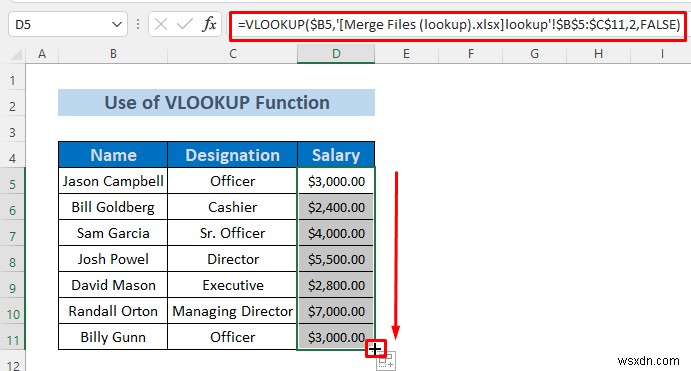The height and width of the screenshot is (371, 691).
Task: Select column I header
Action: (661, 54)
